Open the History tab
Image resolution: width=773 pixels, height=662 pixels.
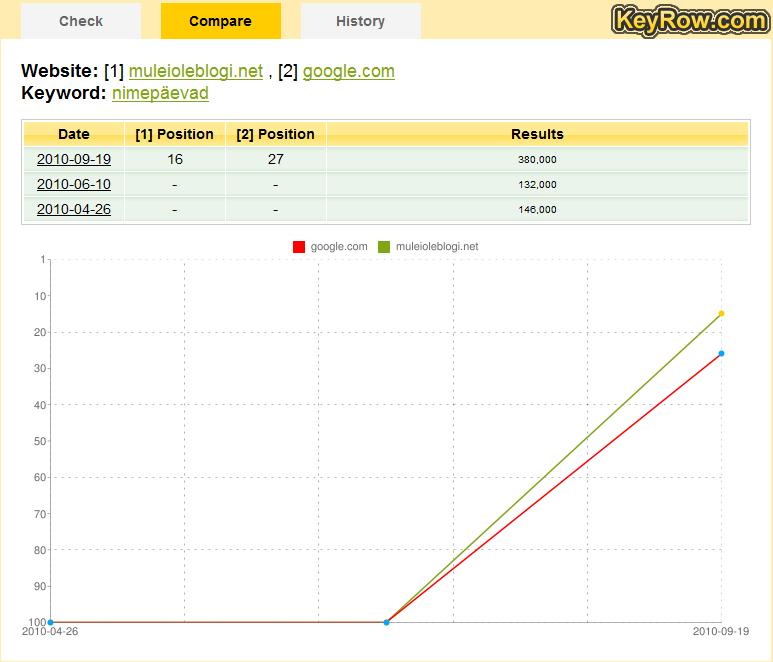click(x=360, y=21)
